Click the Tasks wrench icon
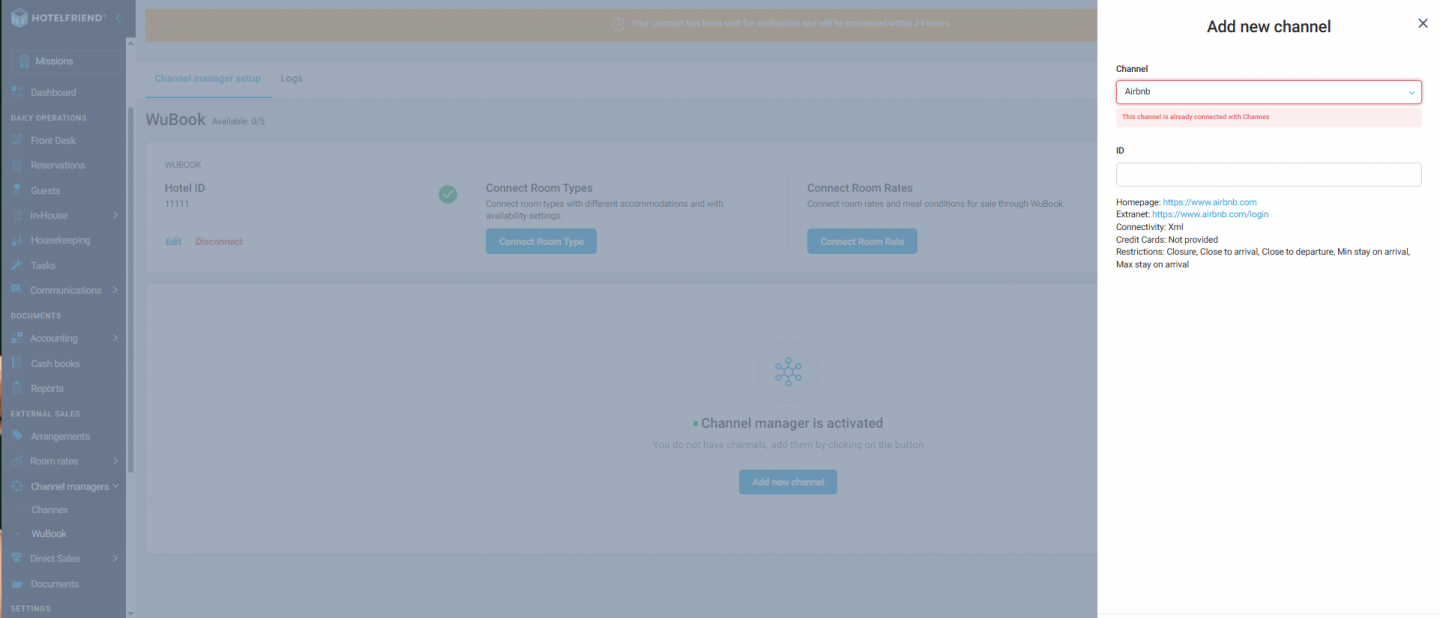The width and height of the screenshot is (1440, 618). (x=17, y=266)
